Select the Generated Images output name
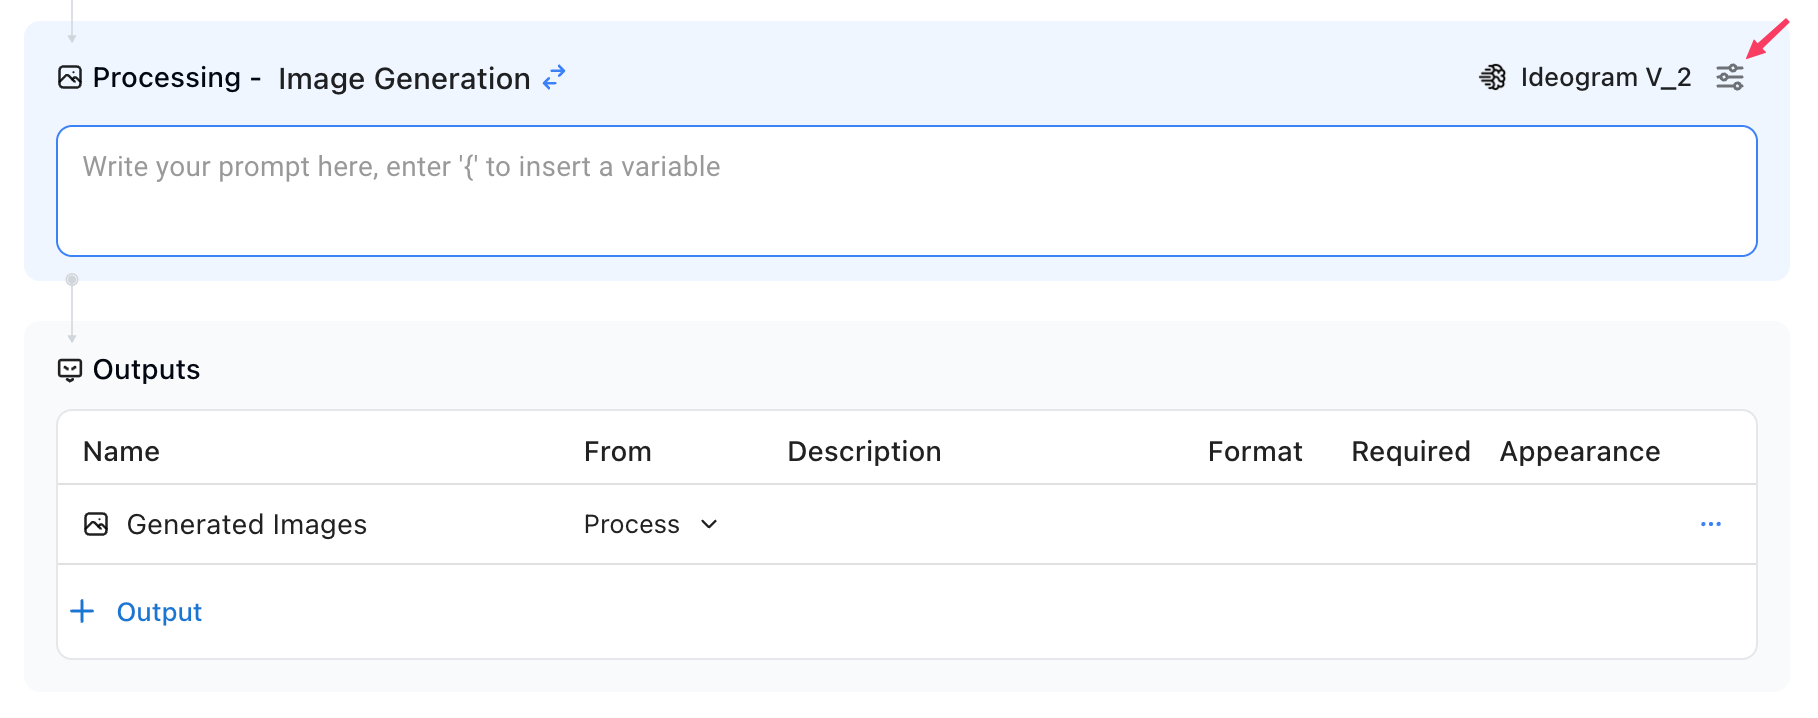Image resolution: width=1818 pixels, height=718 pixels. tap(246, 524)
